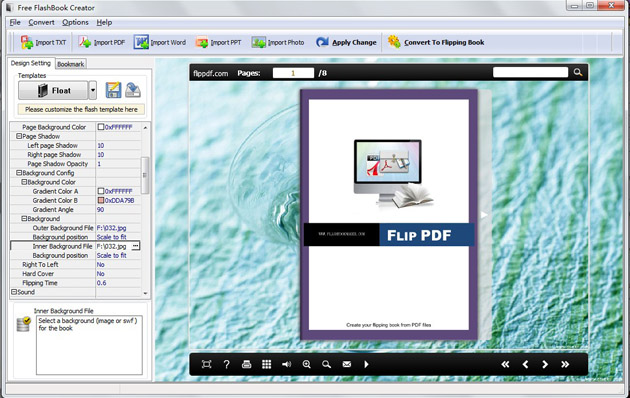Click the Flip PDF cover page
Screen dimensions: 630x398
[x=389, y=214]
